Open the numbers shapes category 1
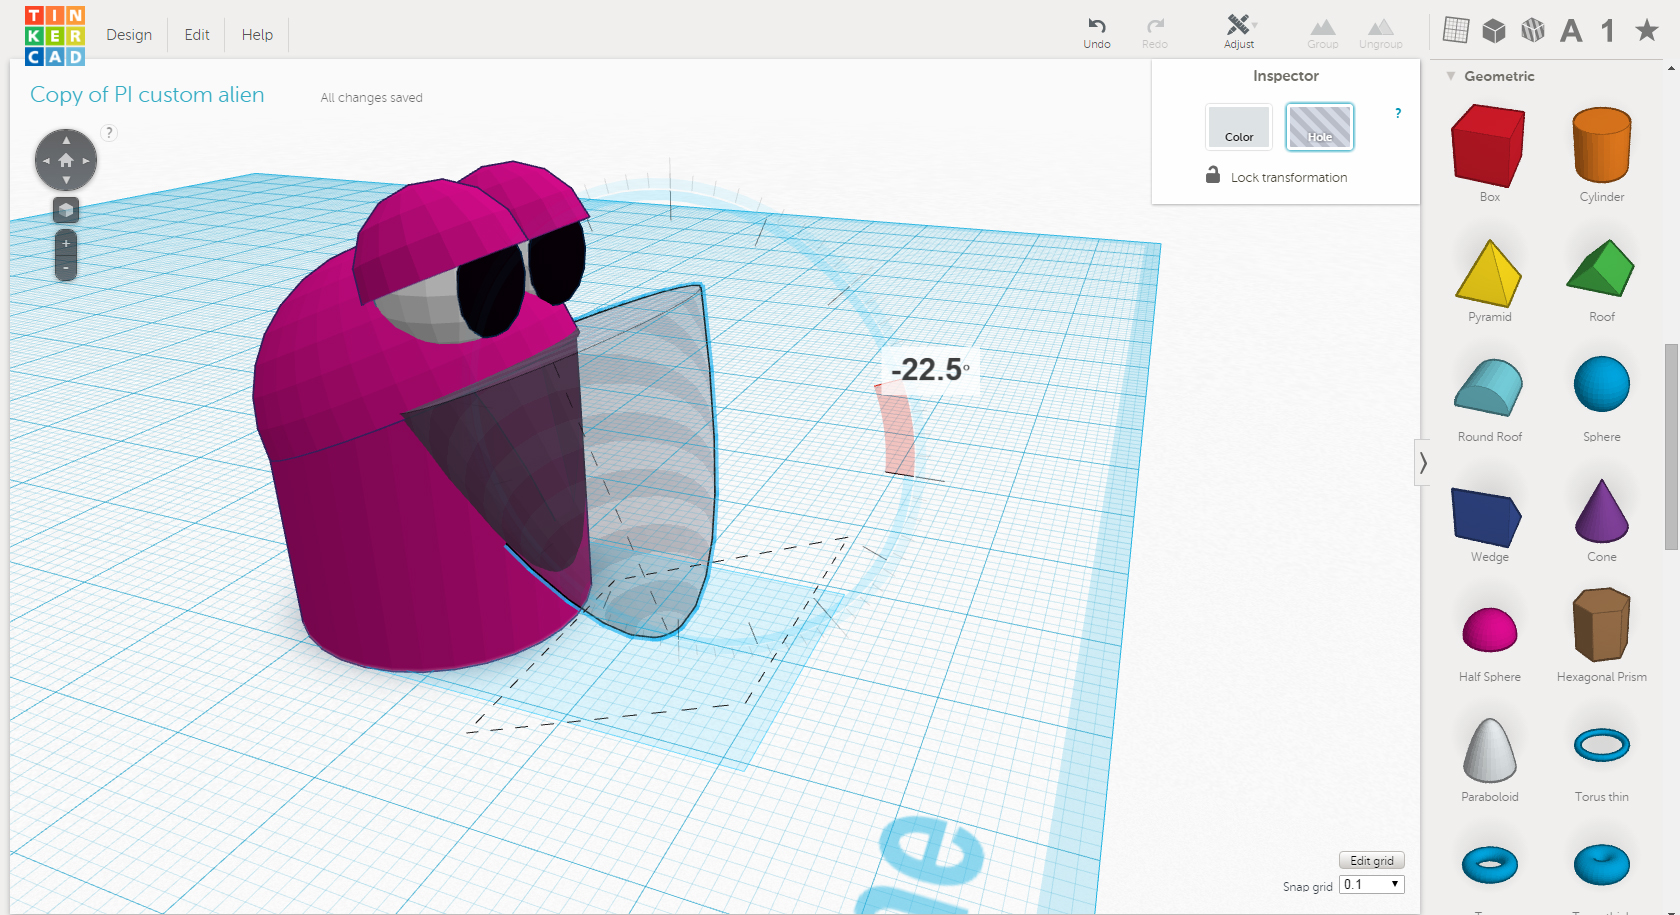Viewport: 1680px width, 915px height. [x=1608, y=31]
